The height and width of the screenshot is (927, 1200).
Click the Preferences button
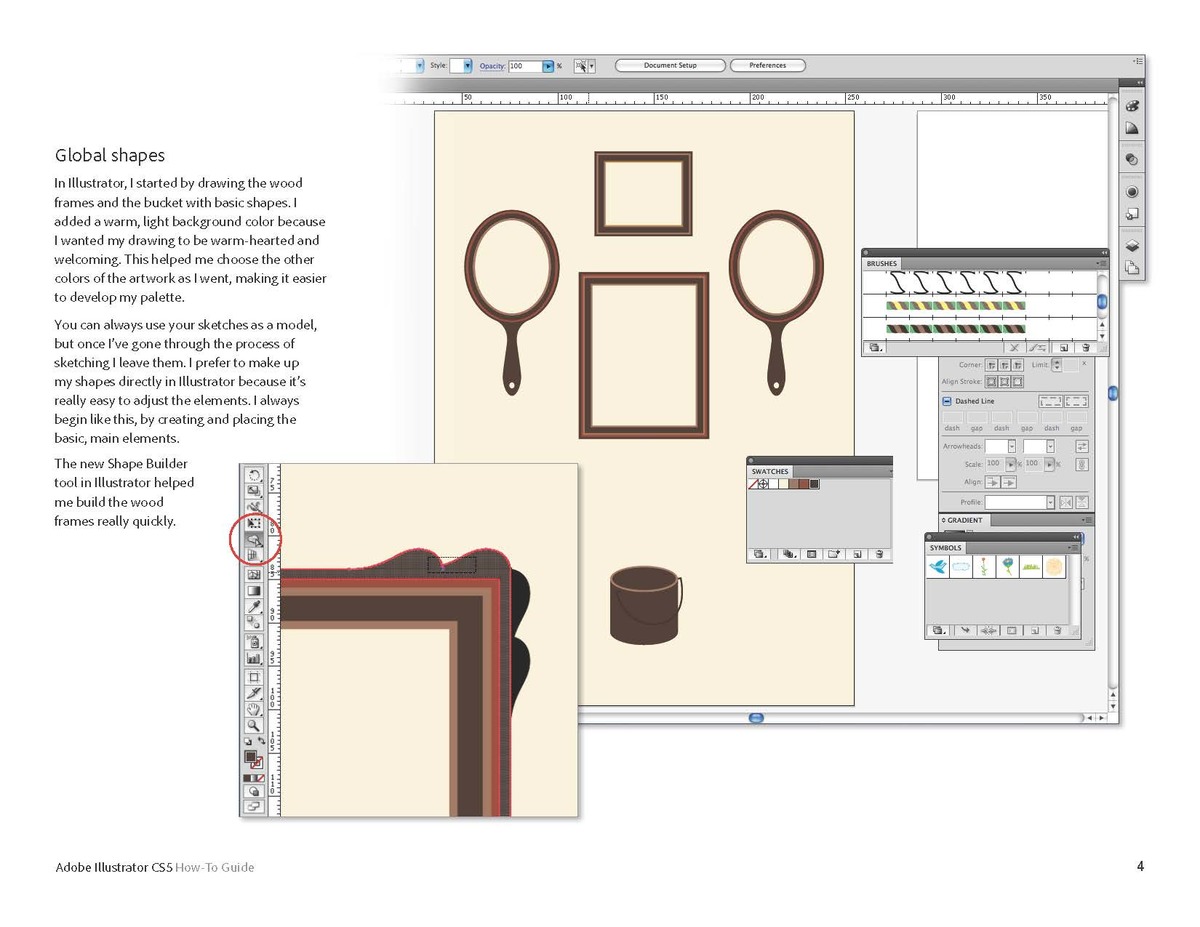click(767, 66)
